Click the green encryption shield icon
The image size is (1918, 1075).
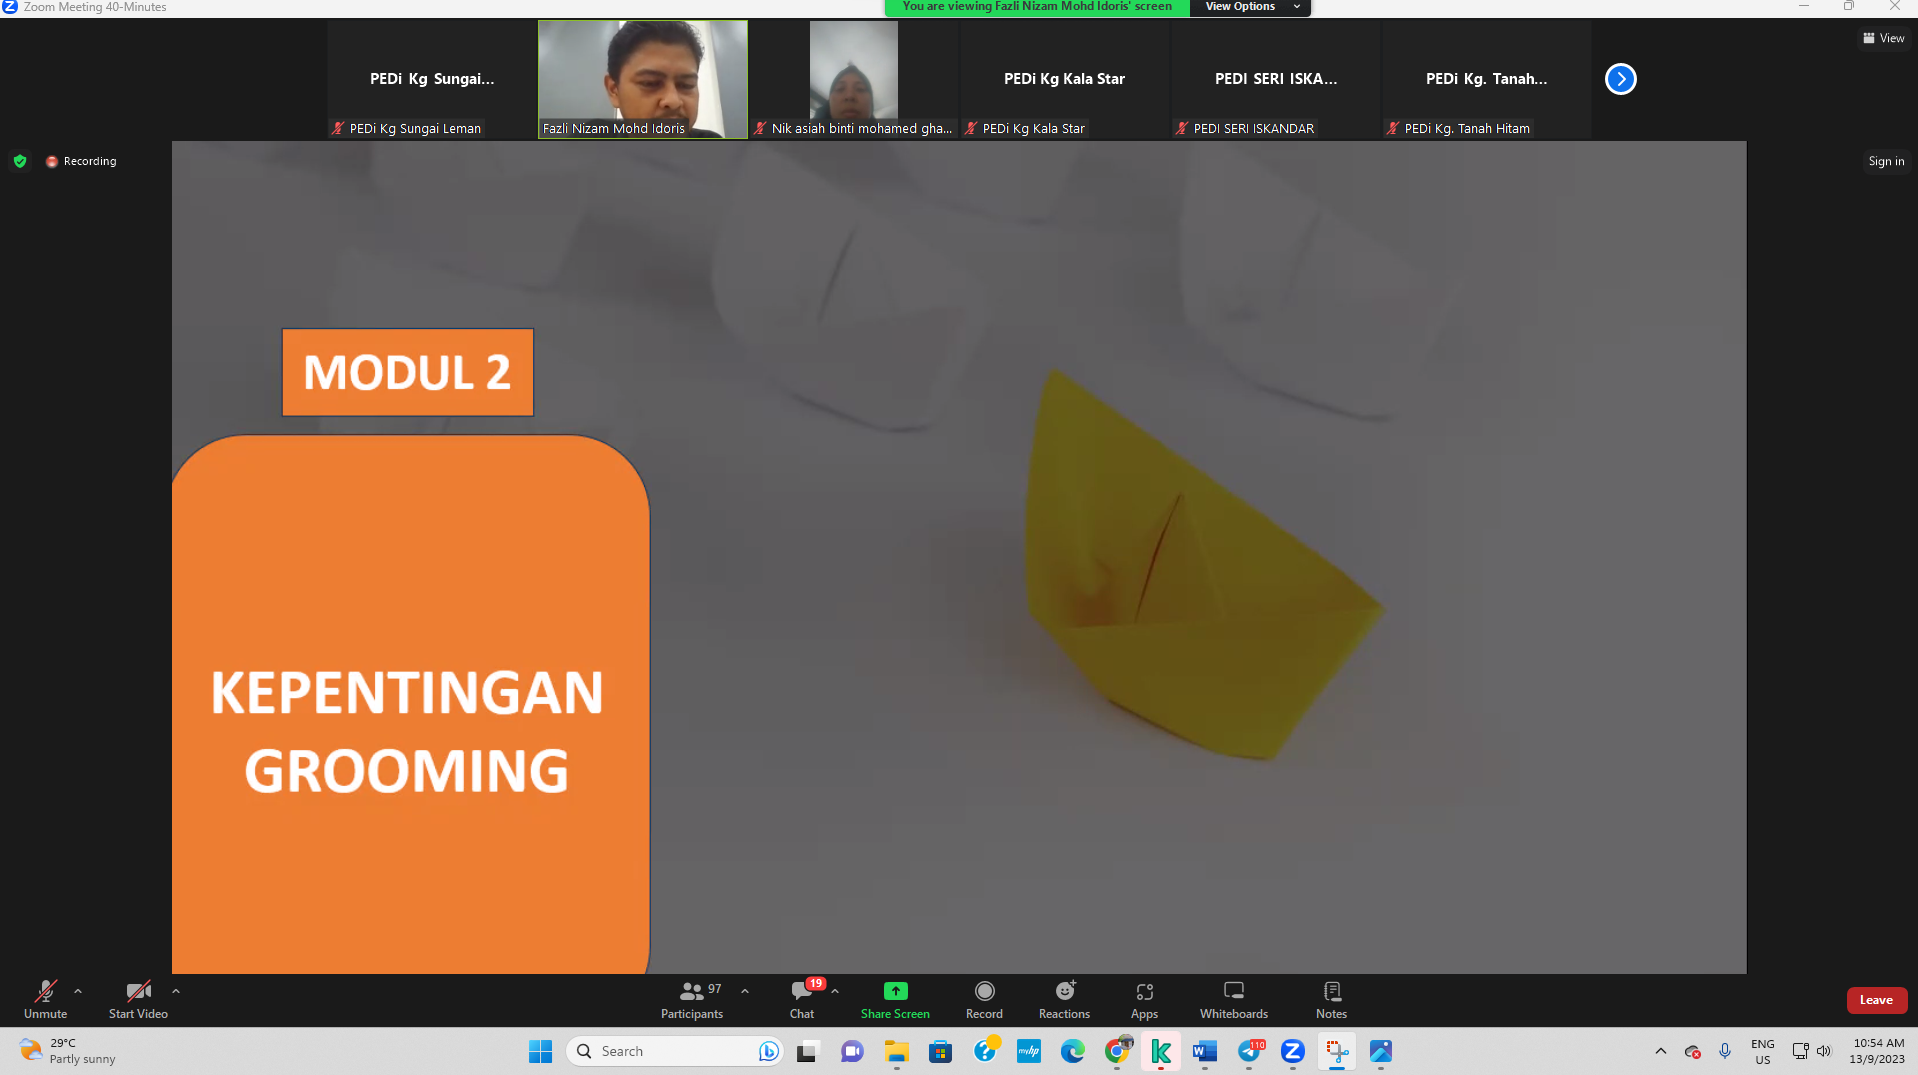tap(20, 161)
